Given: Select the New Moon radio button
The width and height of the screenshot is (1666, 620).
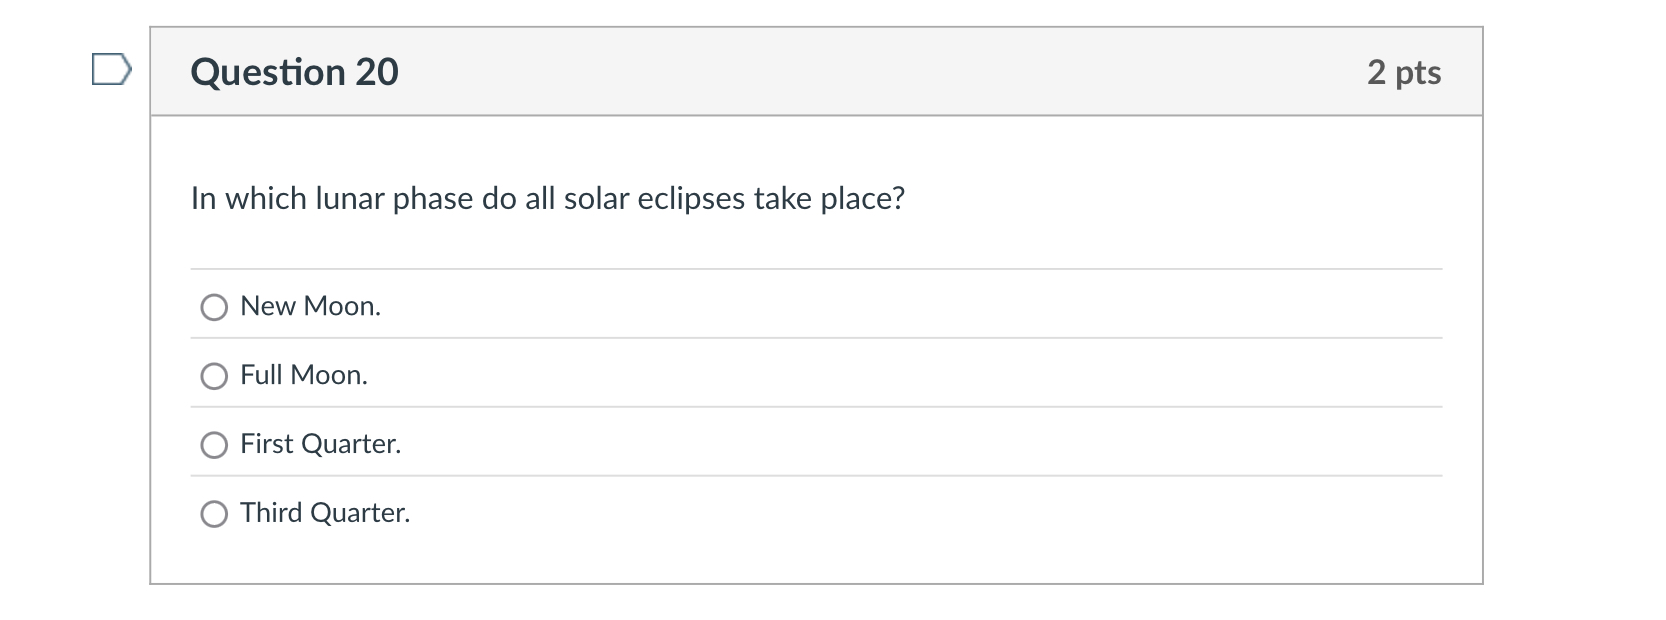Looking at the screenshot, I should pos(212,307).
